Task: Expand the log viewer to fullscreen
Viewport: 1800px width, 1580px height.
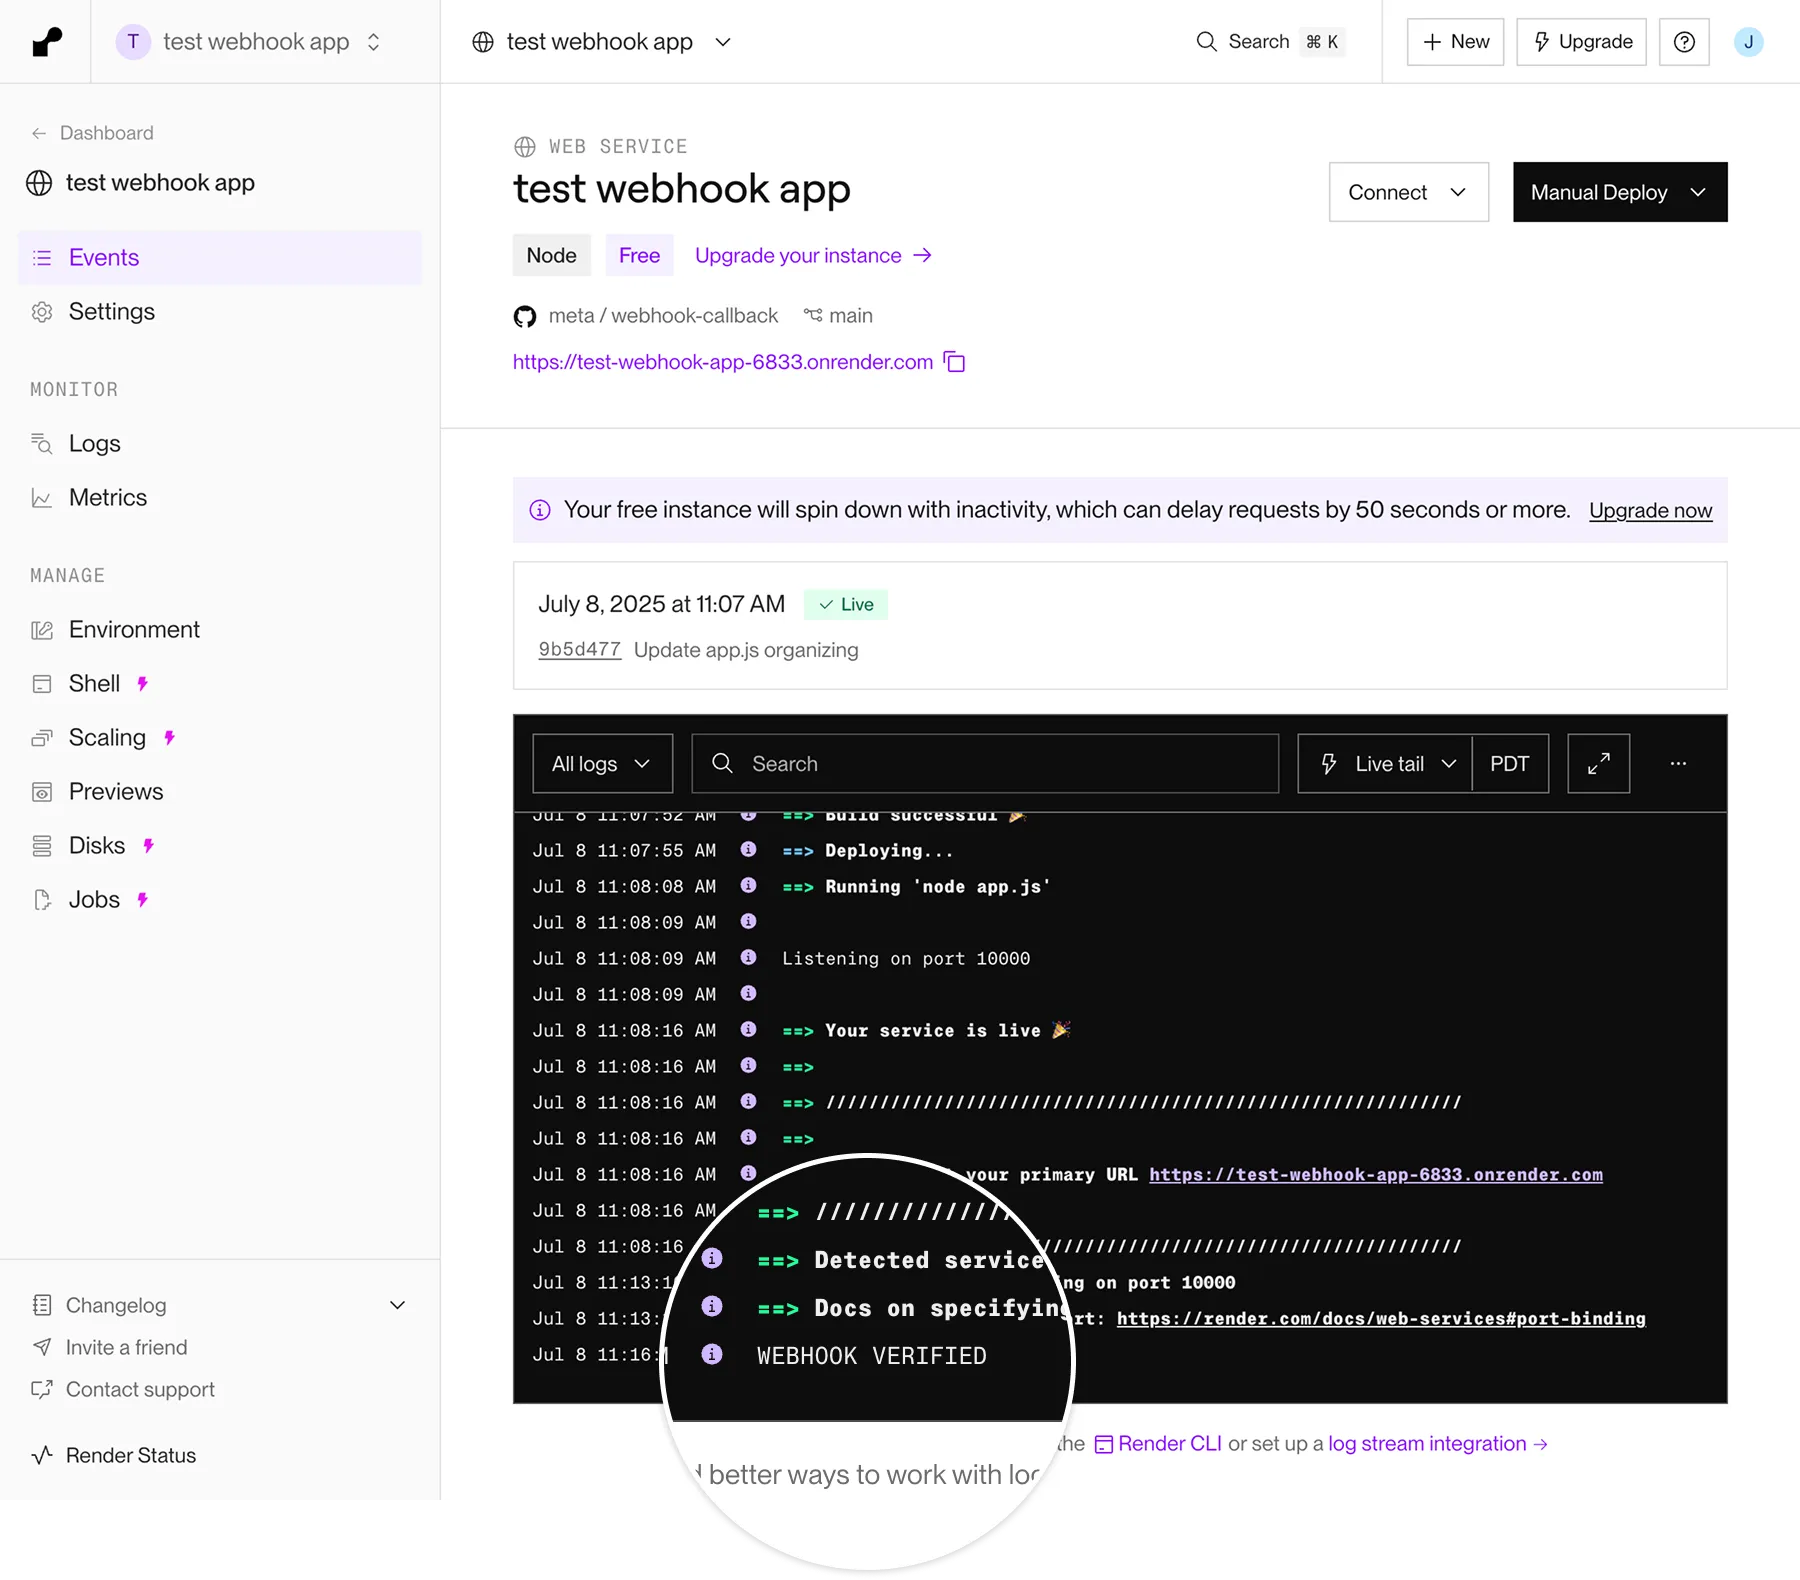Action: click(x=1598, y=764)
